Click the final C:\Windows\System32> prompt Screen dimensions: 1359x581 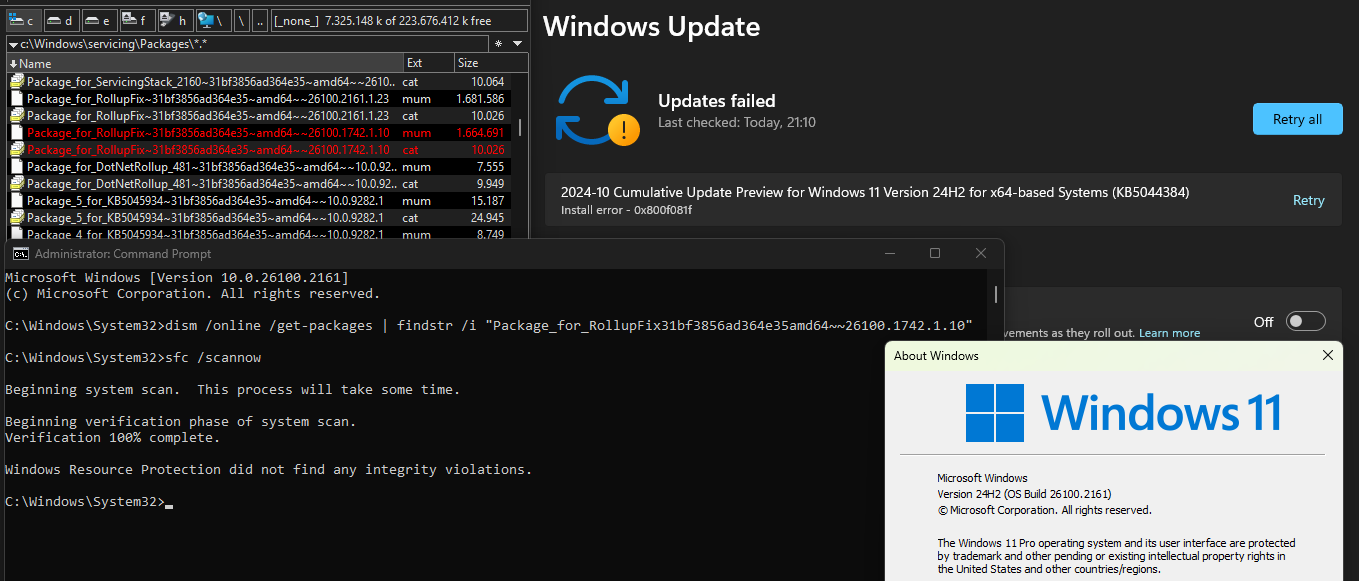pos(85,501)
